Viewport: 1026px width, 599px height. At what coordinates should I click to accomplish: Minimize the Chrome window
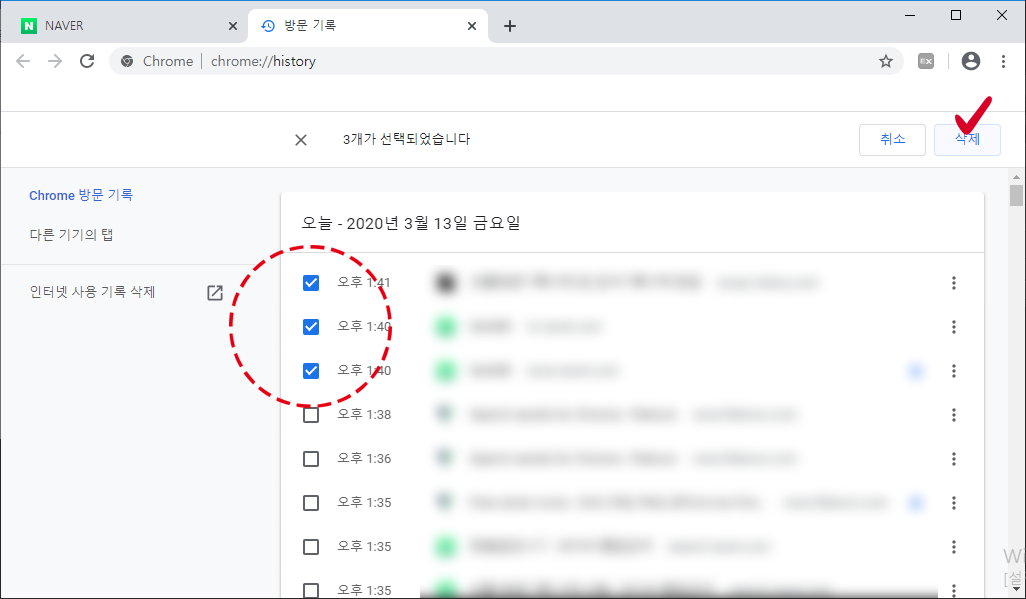[910, 16]
